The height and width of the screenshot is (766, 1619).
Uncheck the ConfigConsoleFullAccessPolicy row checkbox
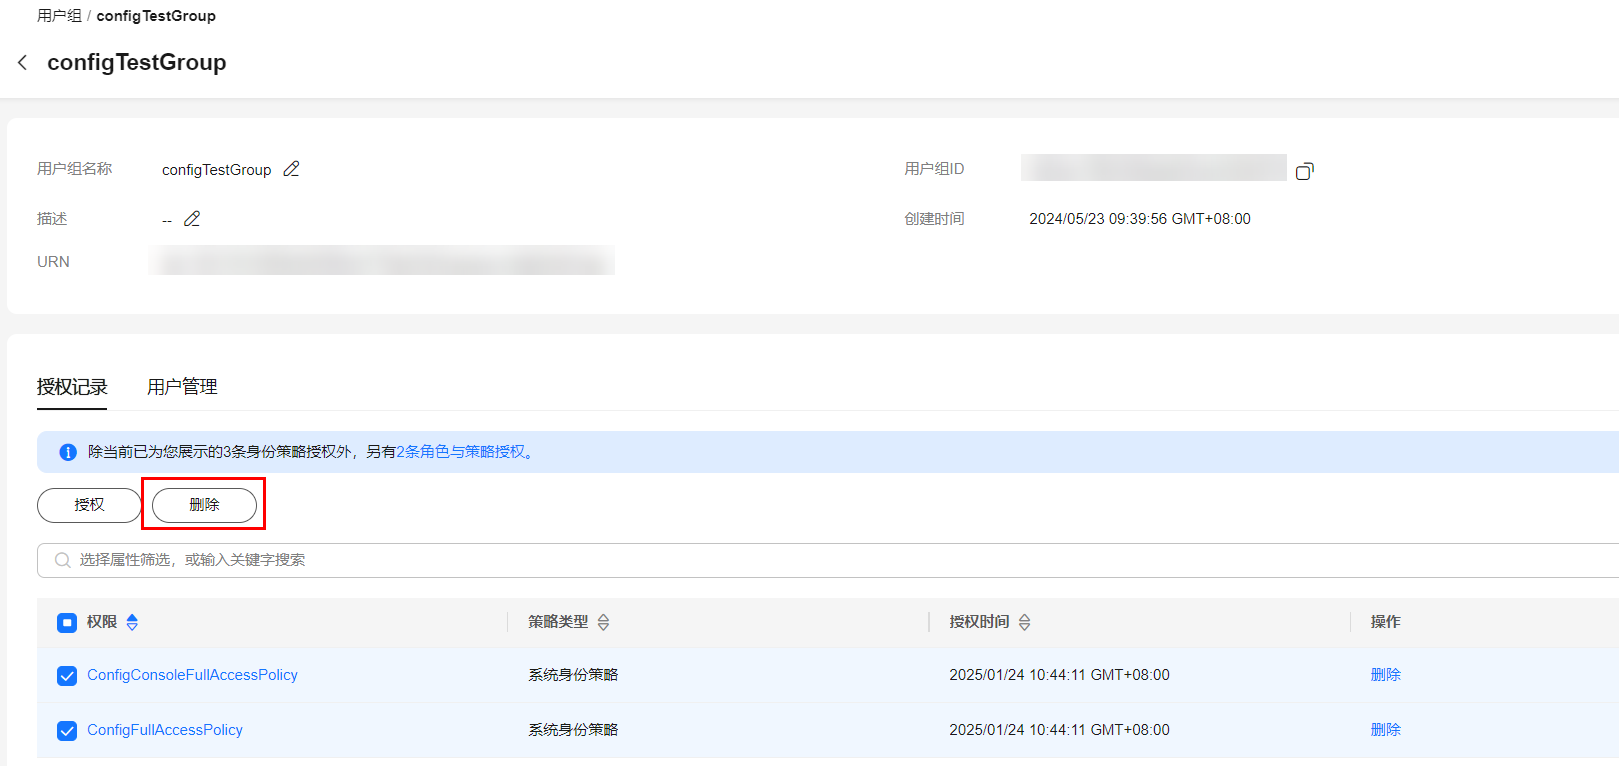point(67,676)
